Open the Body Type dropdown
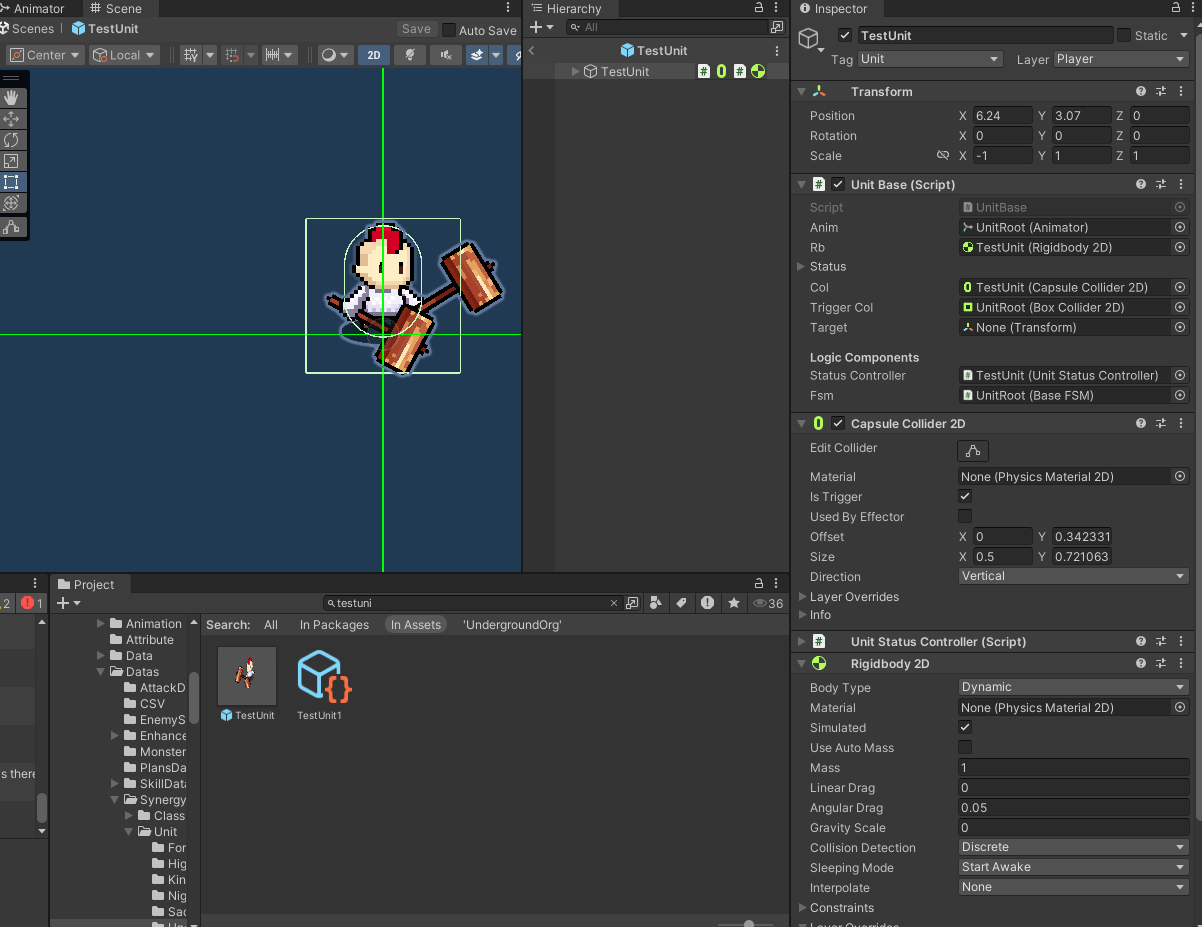Image resolution: width=1202 pixels, height=927 pixels. pyautogui.click(x=1073, y=687)
